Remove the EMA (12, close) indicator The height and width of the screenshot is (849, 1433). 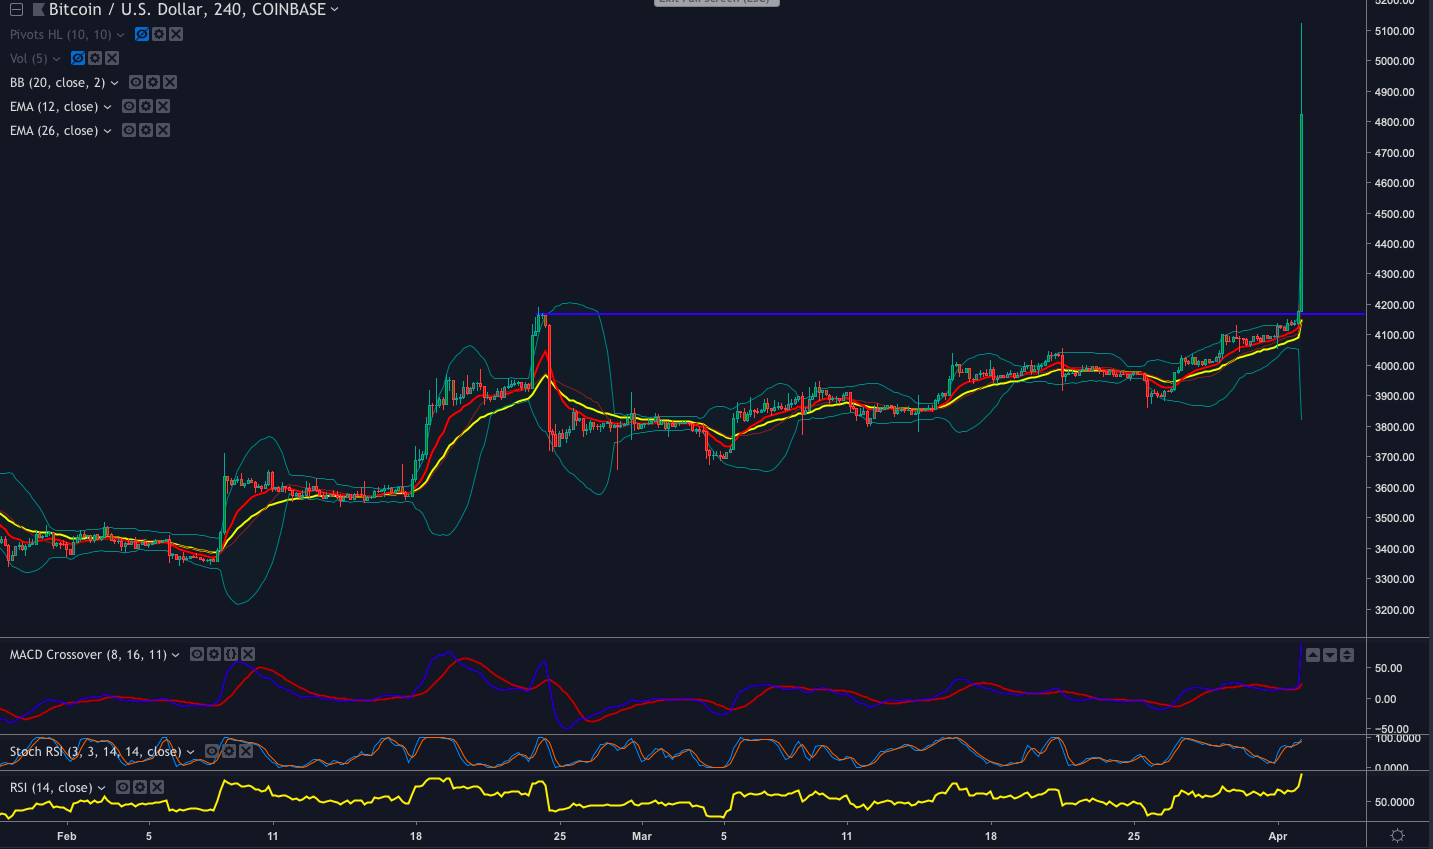click(163, 106)
